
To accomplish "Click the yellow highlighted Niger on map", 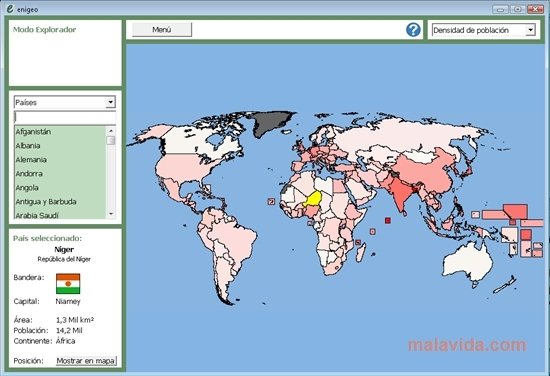I will [x=313, y=200].
